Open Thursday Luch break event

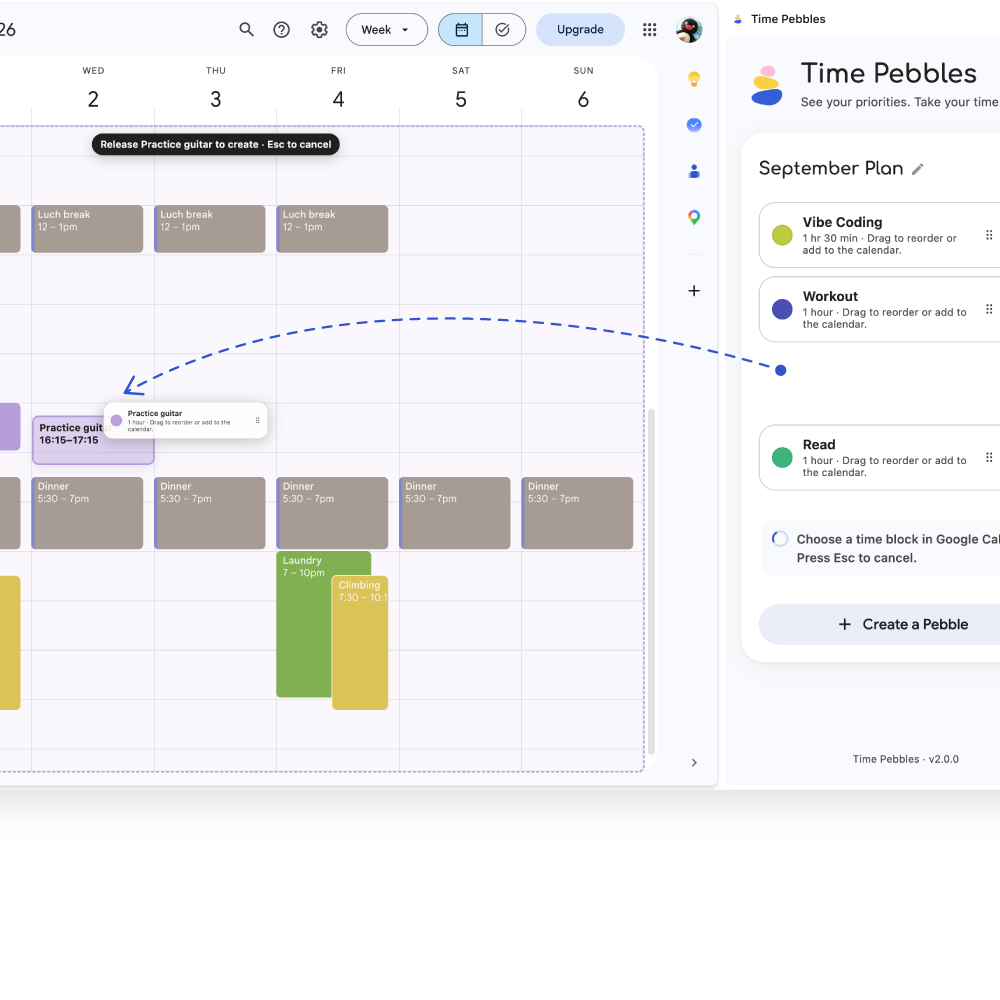pyautogui.click(x=210, y=229)
